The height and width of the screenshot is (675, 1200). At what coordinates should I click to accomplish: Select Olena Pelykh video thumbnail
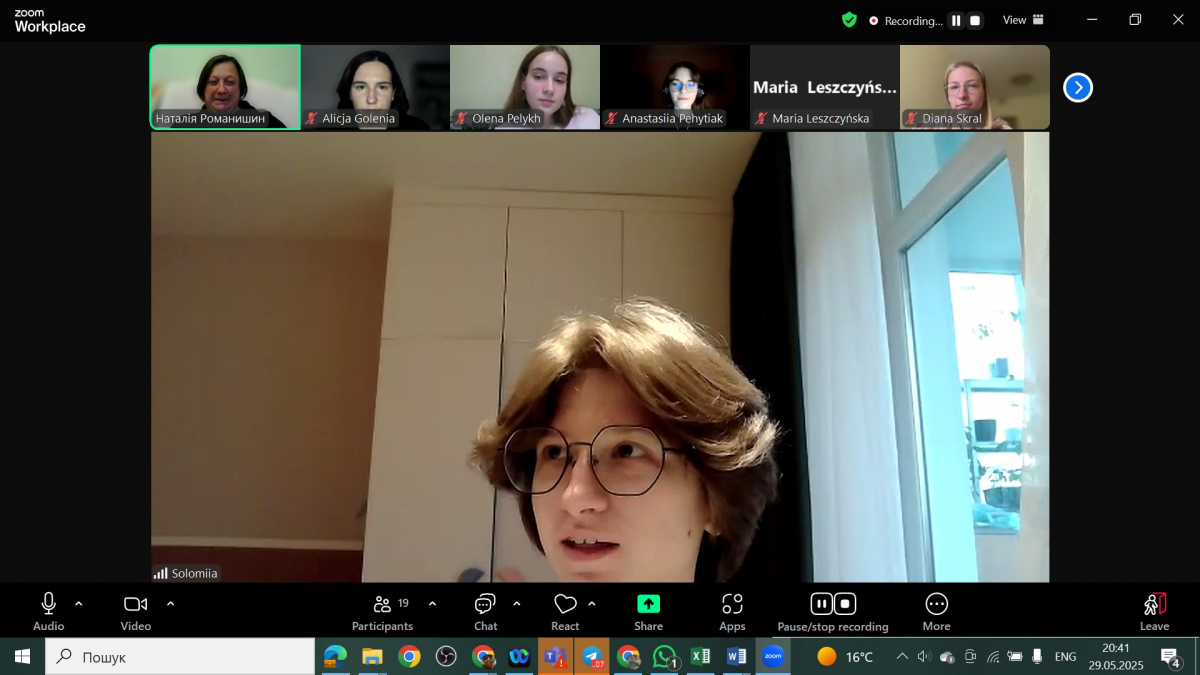[525, 87]
